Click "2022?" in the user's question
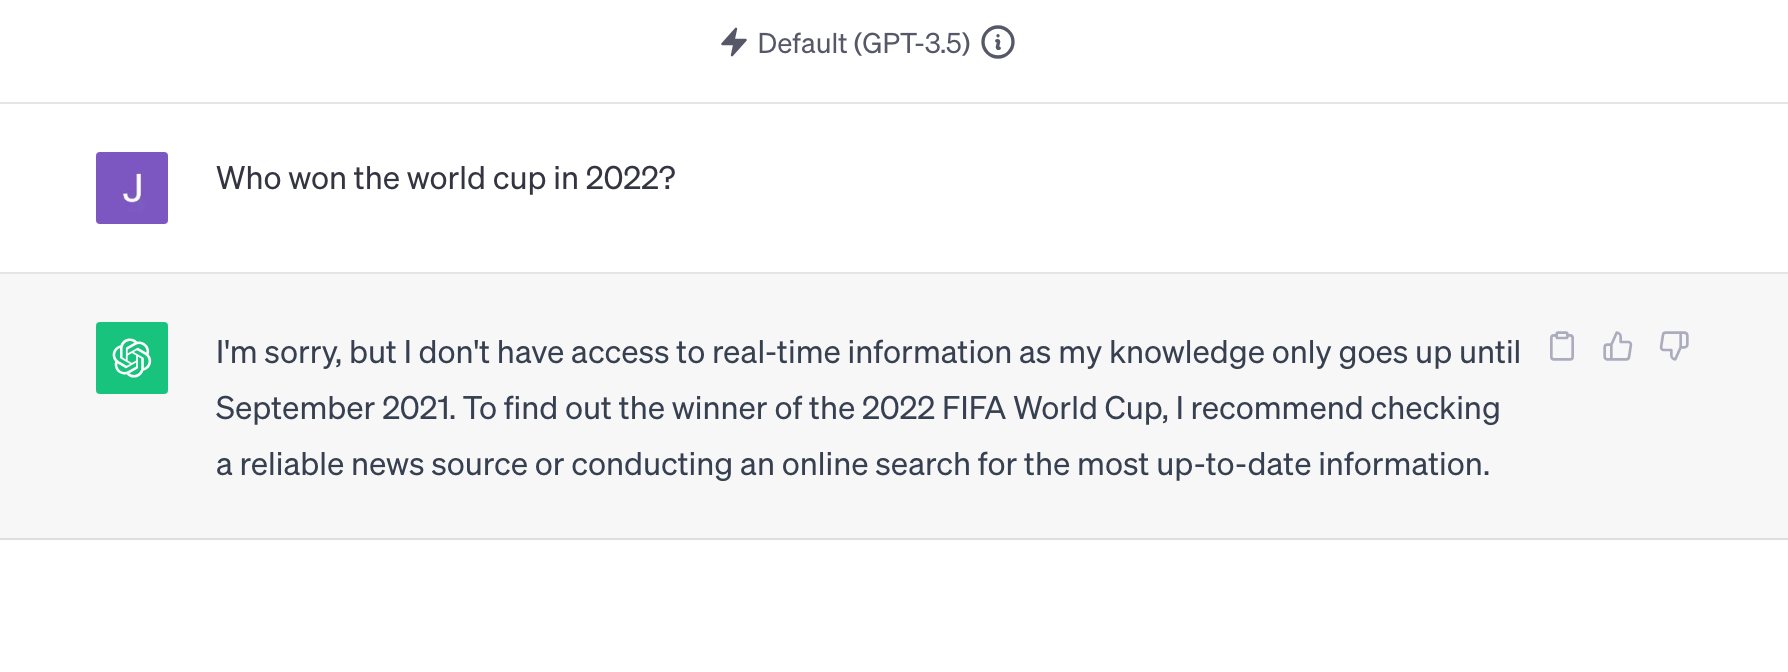Image resolution: width=1788 pixels, height=672 pixels. point(630,179)
